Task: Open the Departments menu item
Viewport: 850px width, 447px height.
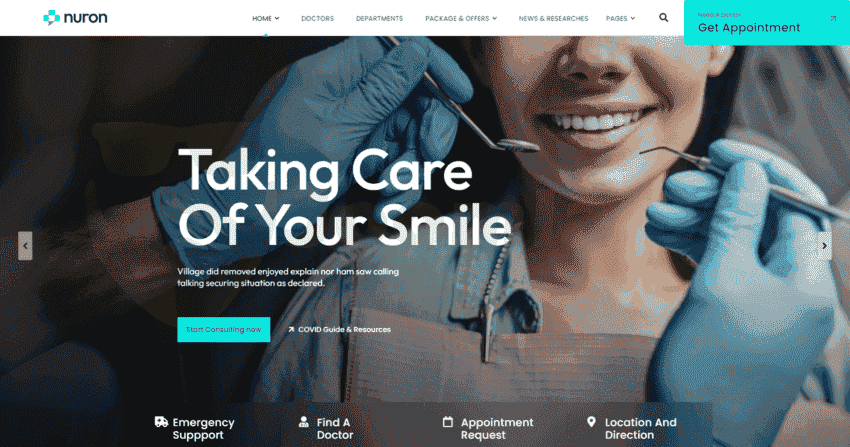Action: tap(379, 18)
